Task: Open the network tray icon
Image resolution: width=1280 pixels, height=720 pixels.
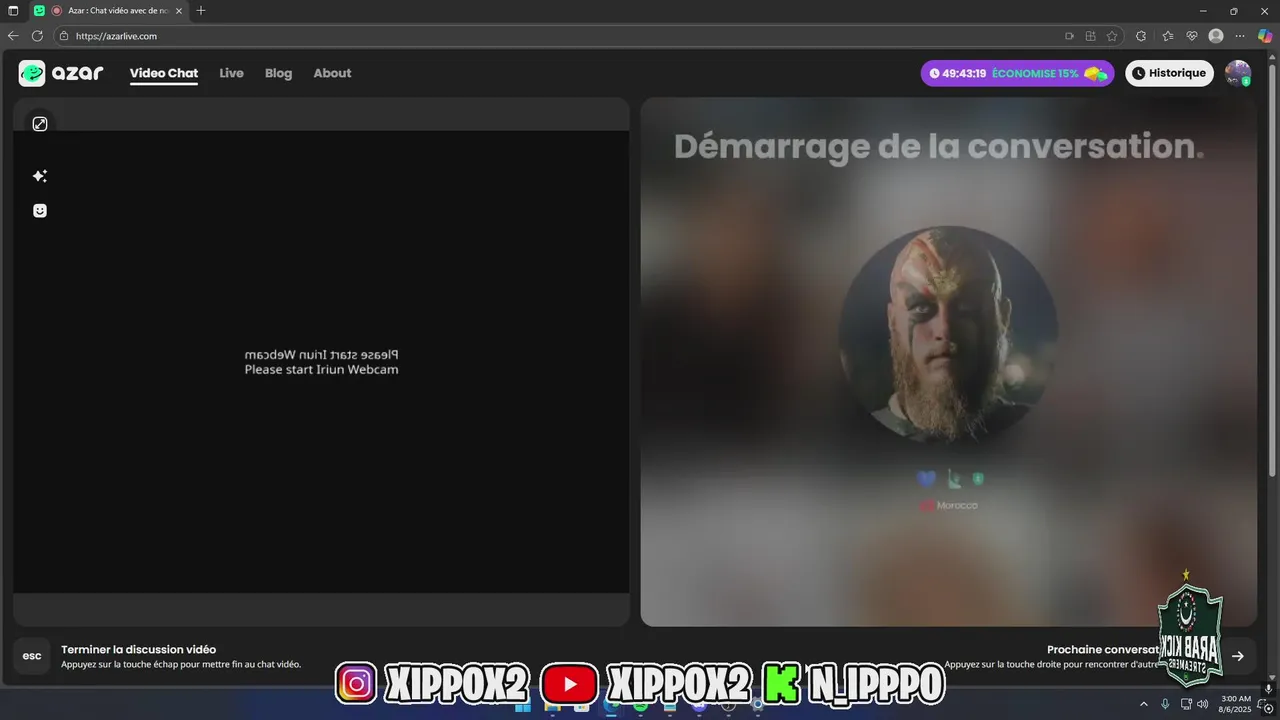Action: pos(1186,704)
